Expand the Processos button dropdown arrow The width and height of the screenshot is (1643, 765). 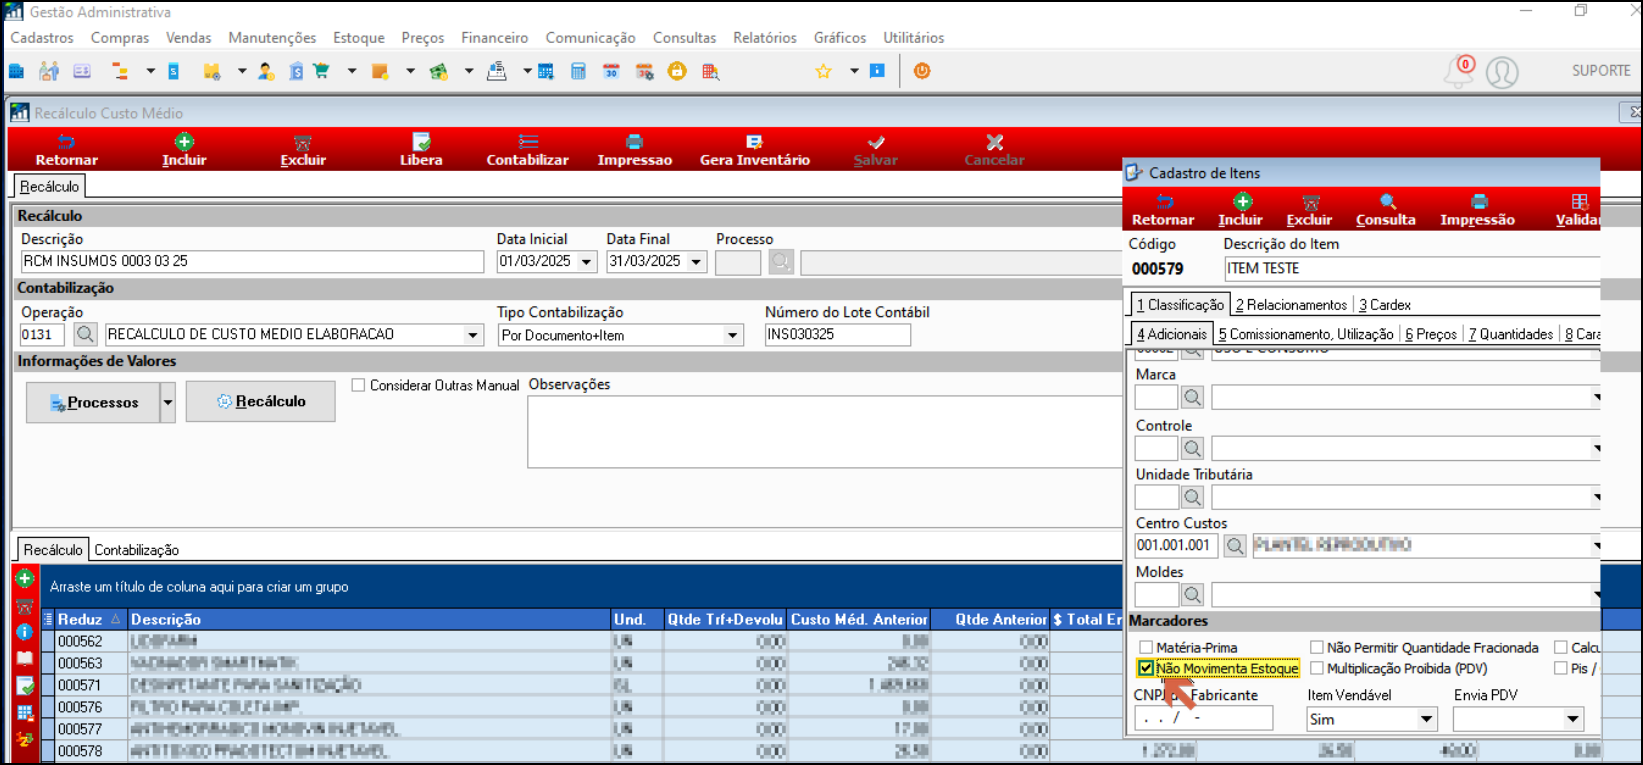coord(168,402)
